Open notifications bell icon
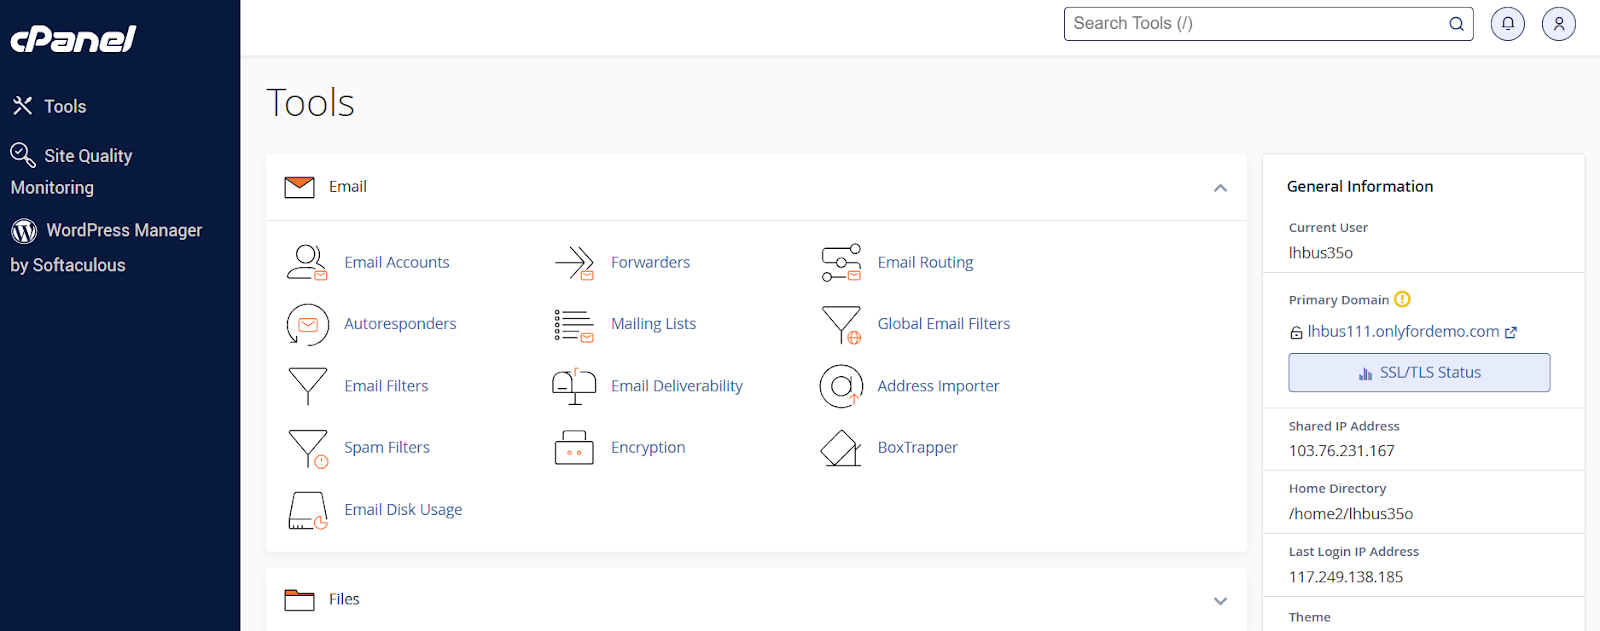This screenshot has width=1600, height=631. tap(1508, 24)
